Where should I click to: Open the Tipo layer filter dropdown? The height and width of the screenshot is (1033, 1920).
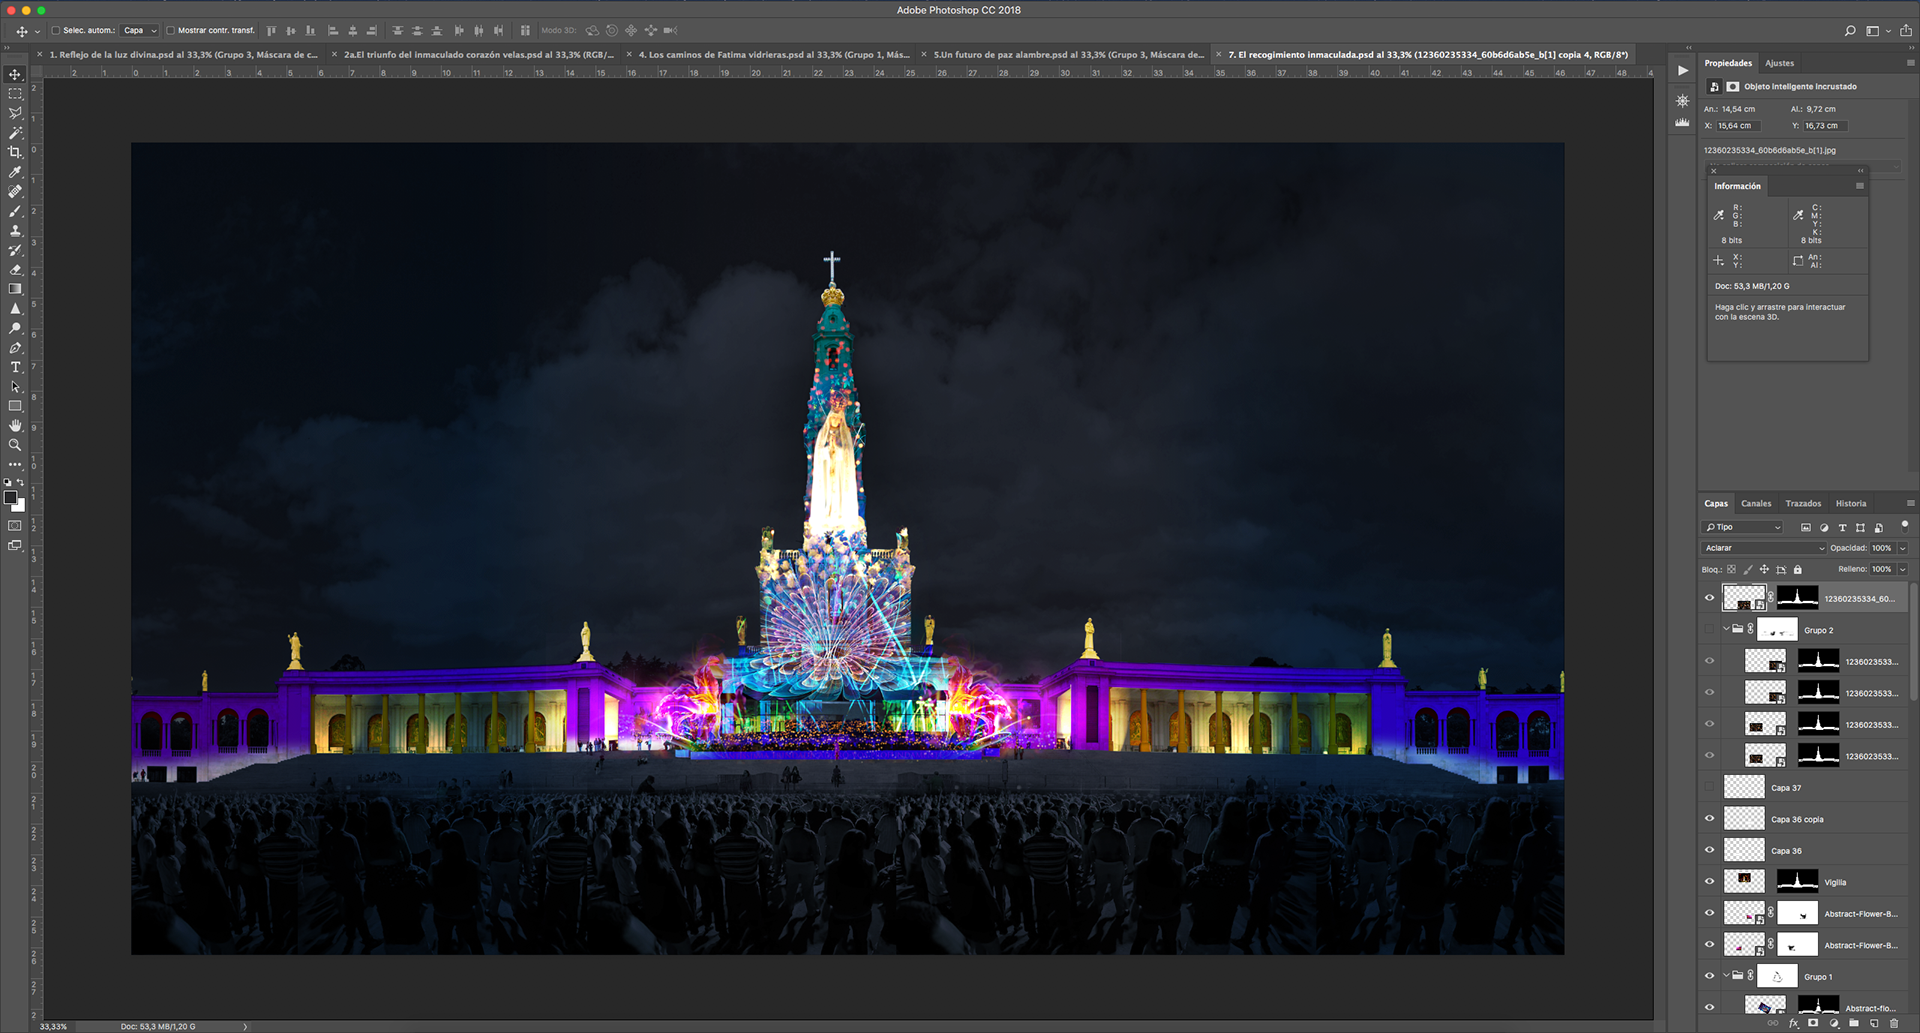[1743, 527]
